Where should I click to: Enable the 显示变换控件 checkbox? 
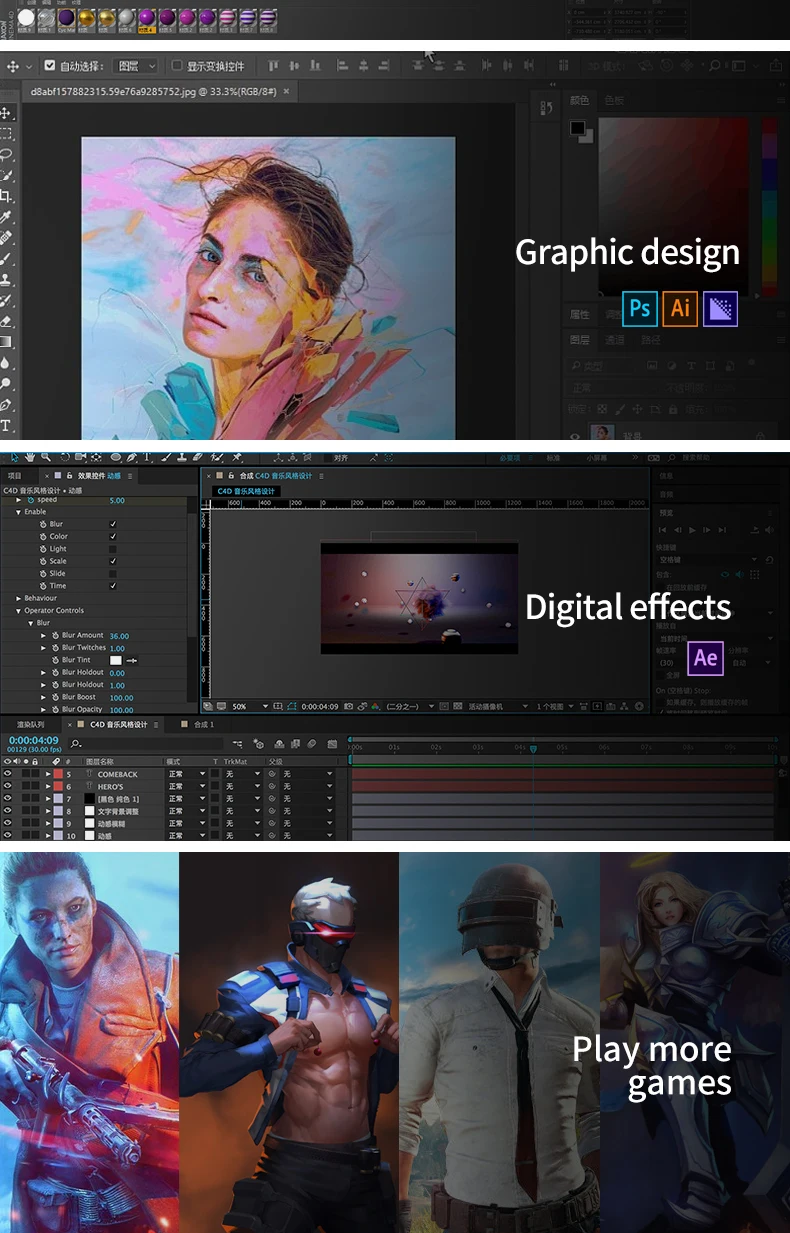tap(177, 66)
